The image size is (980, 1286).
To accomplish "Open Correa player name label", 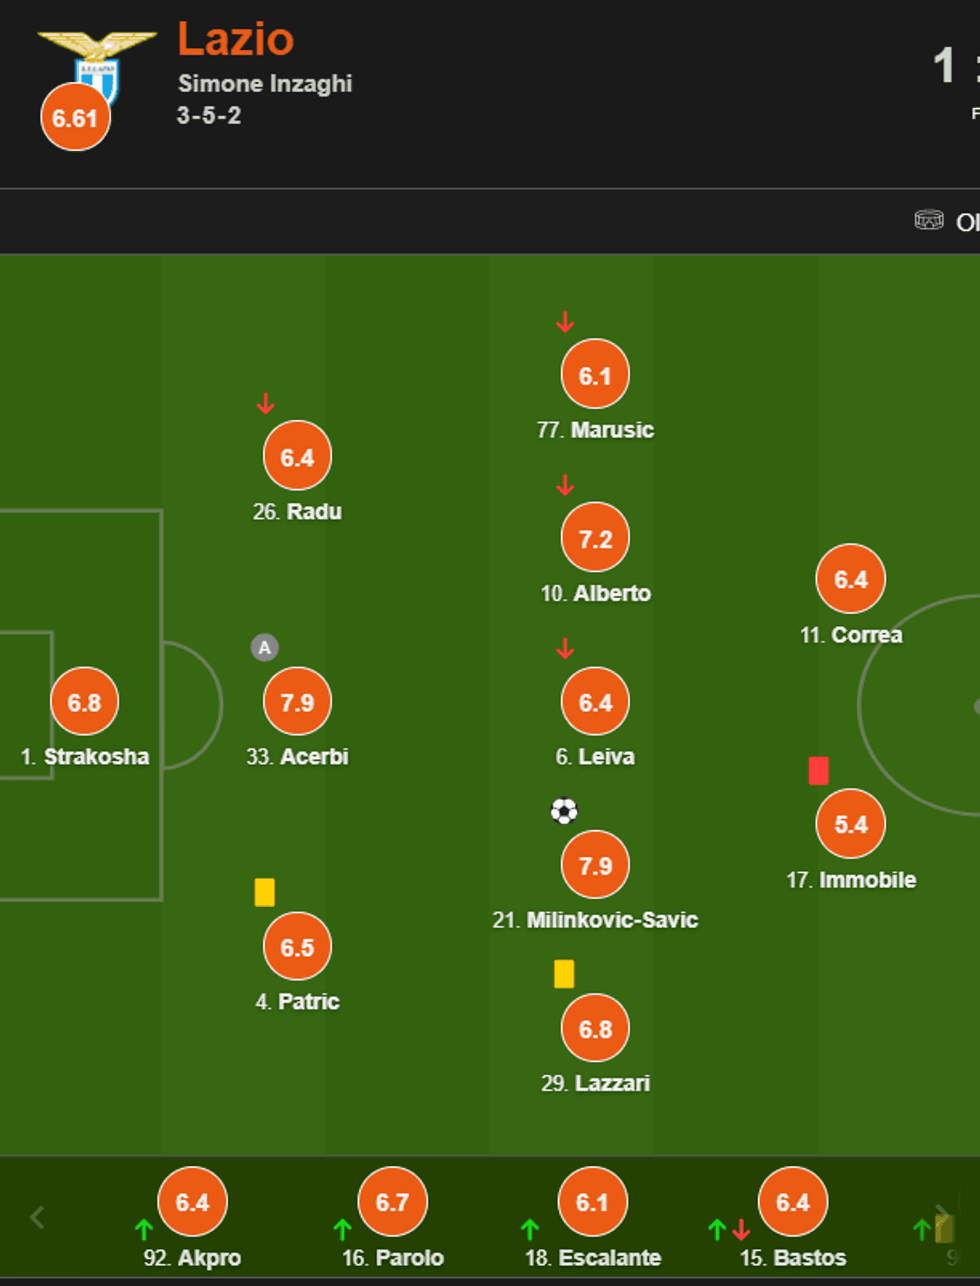I will click(851, 635).
